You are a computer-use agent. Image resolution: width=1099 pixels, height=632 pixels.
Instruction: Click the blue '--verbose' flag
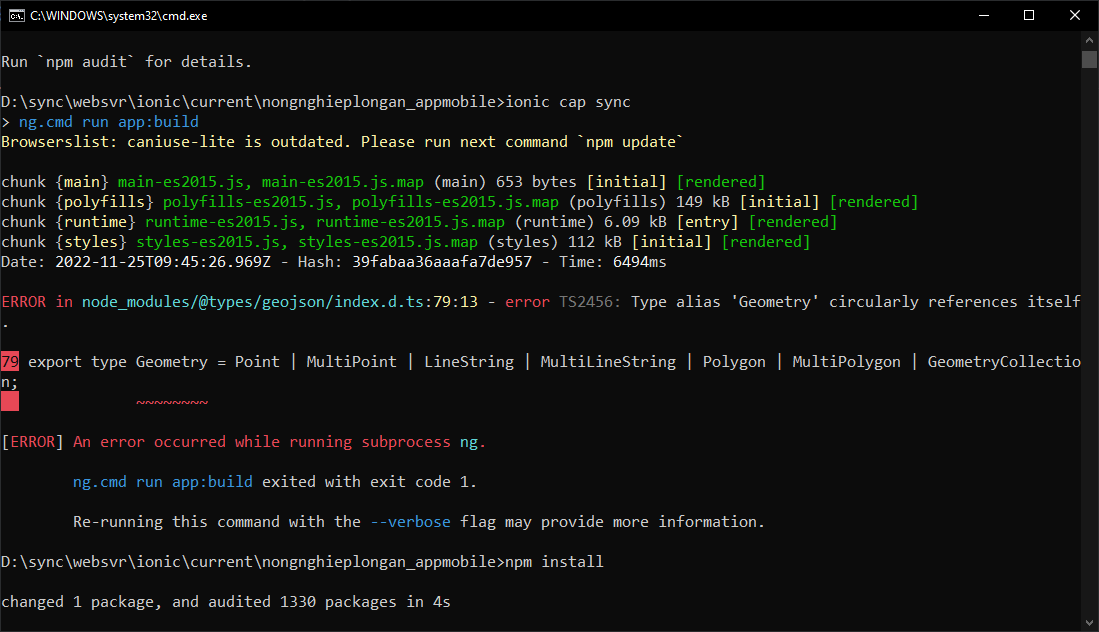tap(410, 522)
